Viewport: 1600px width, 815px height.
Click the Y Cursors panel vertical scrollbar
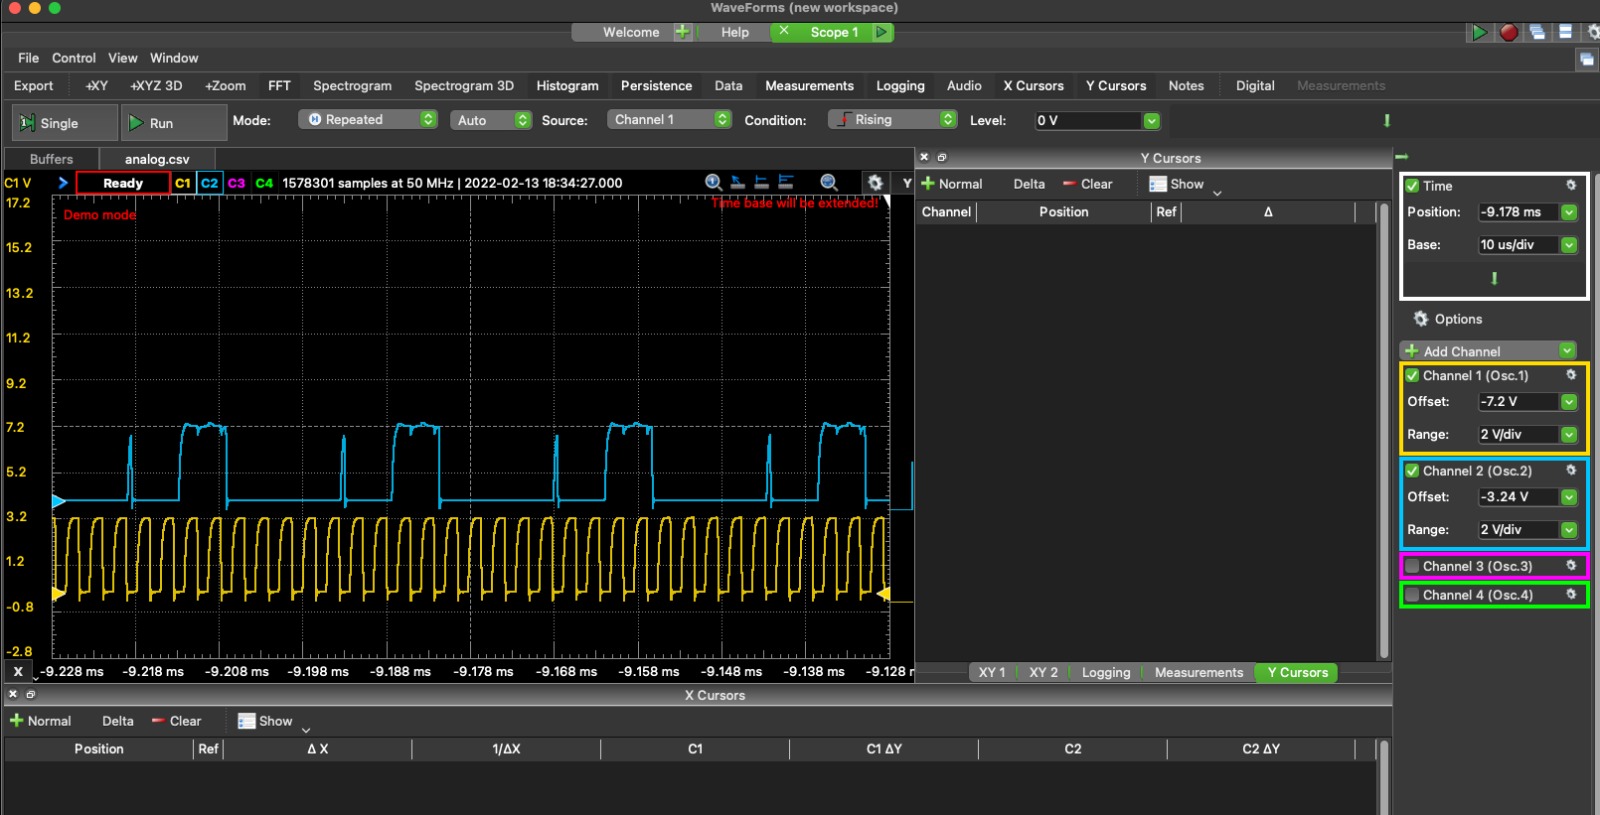click(1384, 430)
